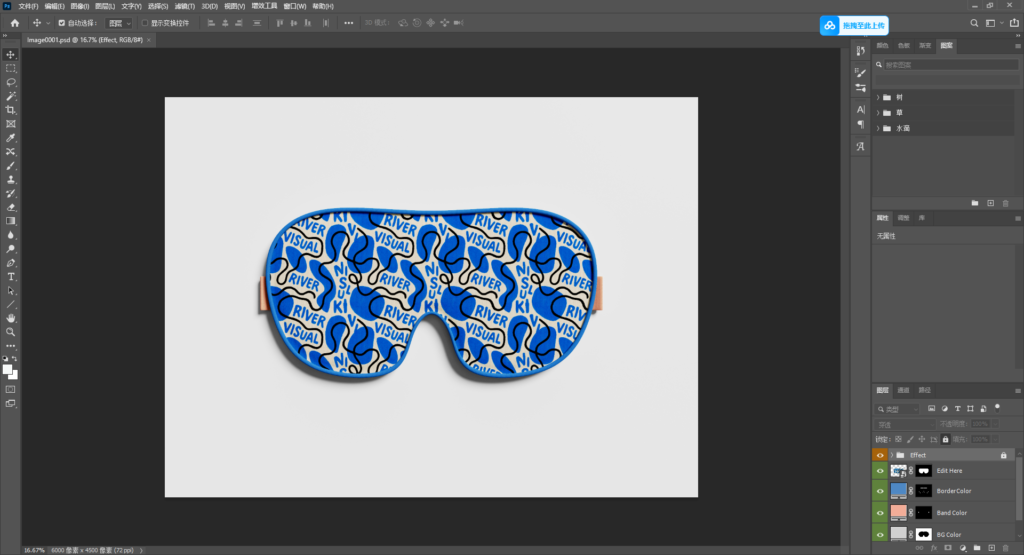Click the foreground color swatch

7,370
